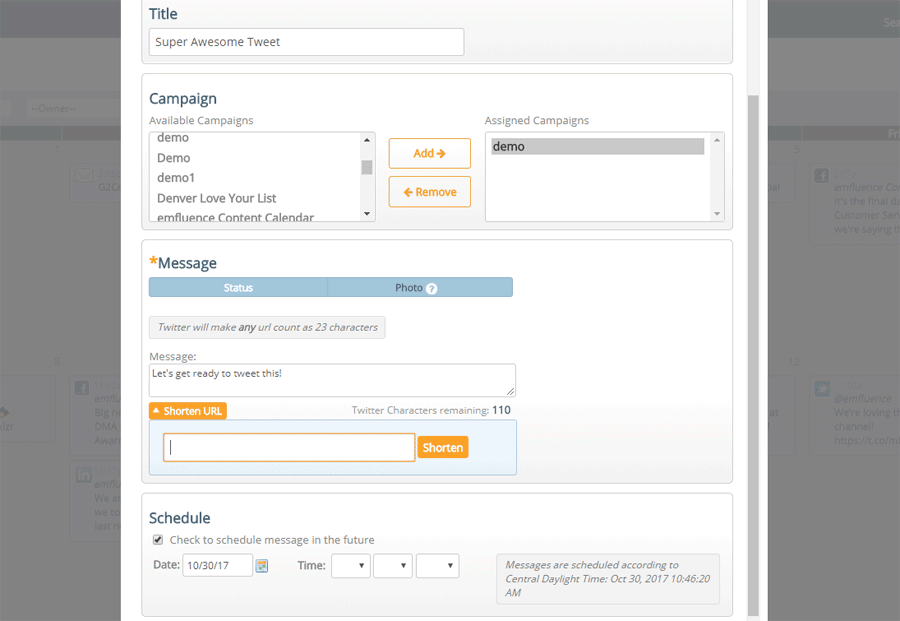
Task: Open the calendar date picker icon
Action: pos(262,566)
